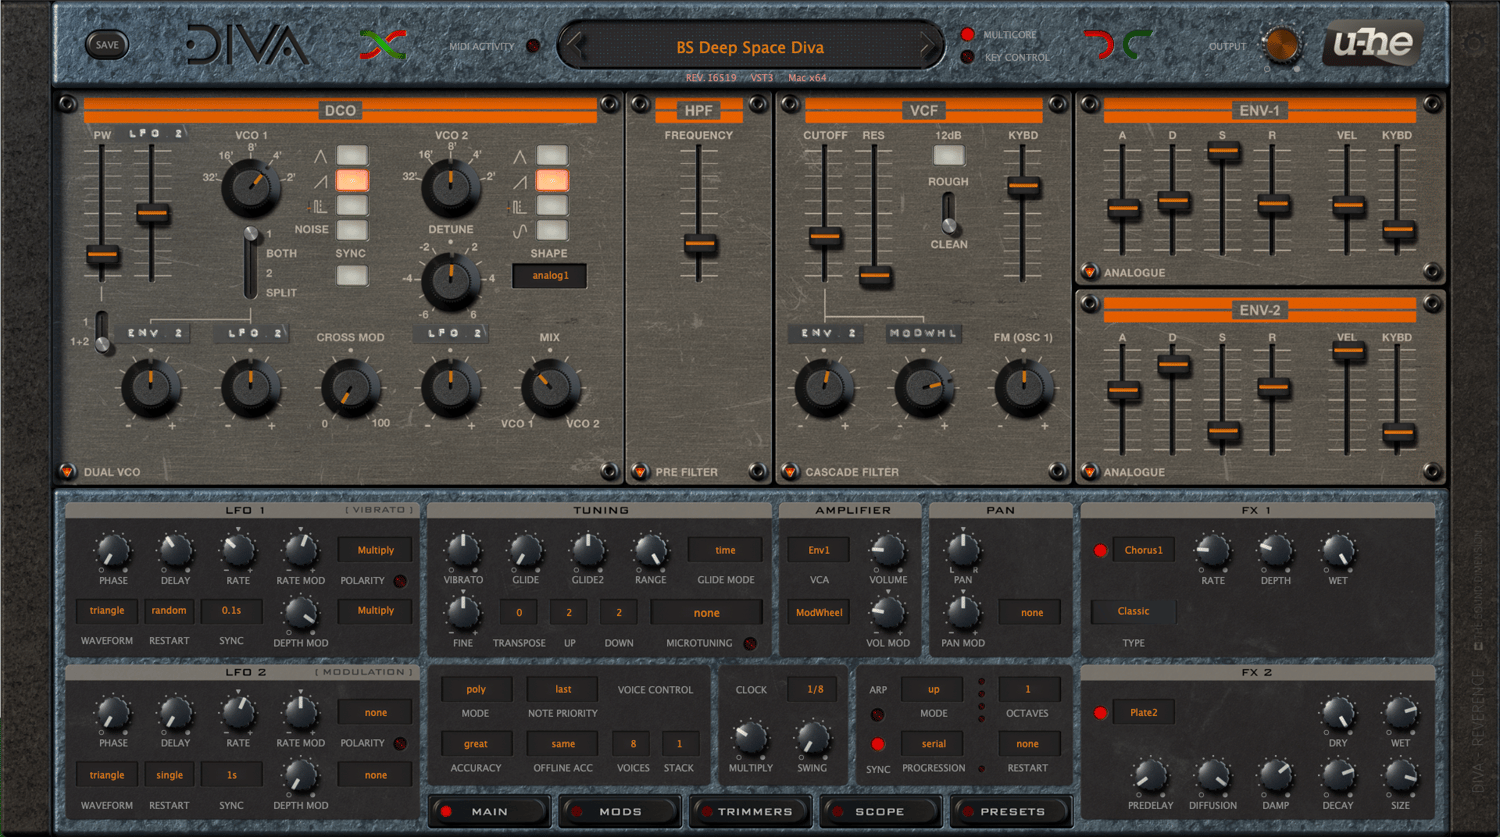The image size is (1500, 837).
Task: Enable the oscillator SYNC button
Action: pyautogui.click(x=352, y=275)
